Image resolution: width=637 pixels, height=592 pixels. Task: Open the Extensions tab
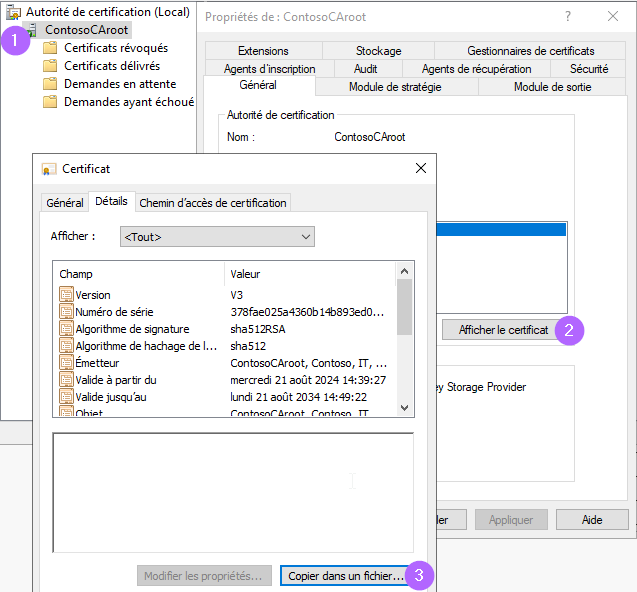(263, 51)
